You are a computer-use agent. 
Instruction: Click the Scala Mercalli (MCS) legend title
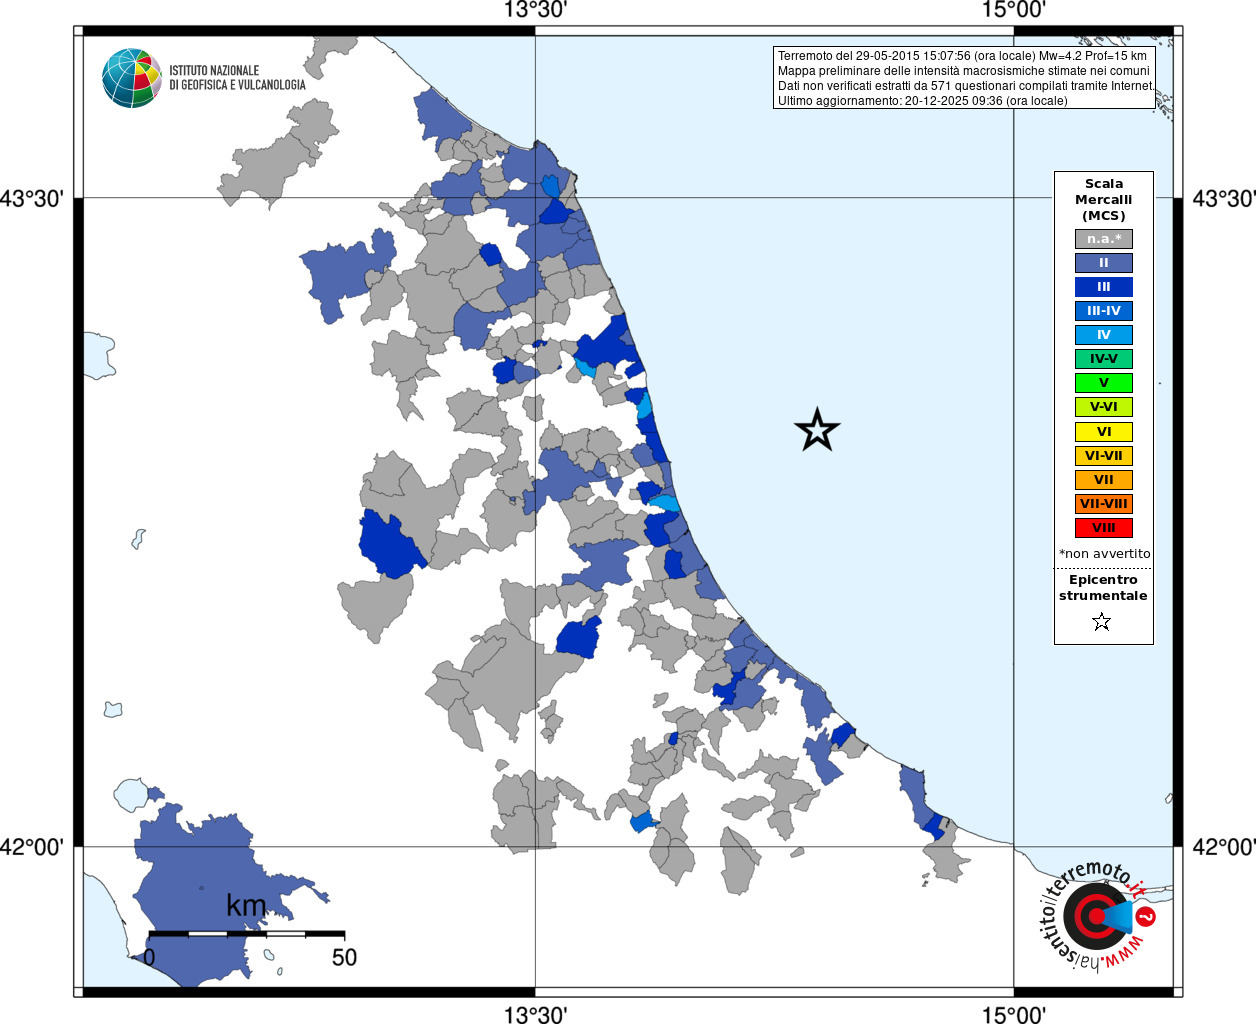(x=1104, y=199)
